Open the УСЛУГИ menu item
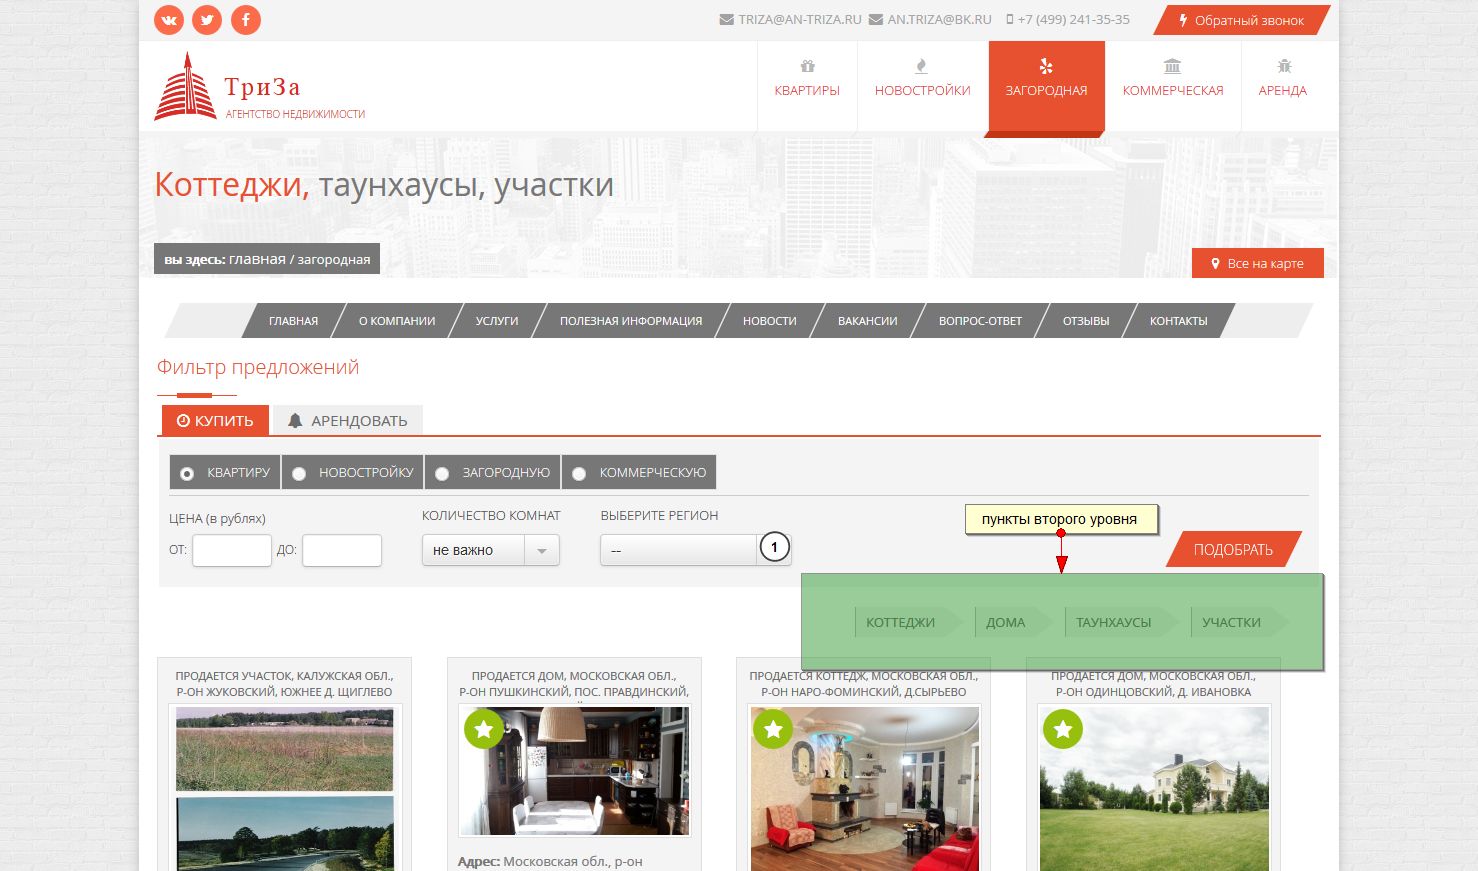The width and height of the screenshot is (1478, 871). pyautogui.click(x=497, y=321)
